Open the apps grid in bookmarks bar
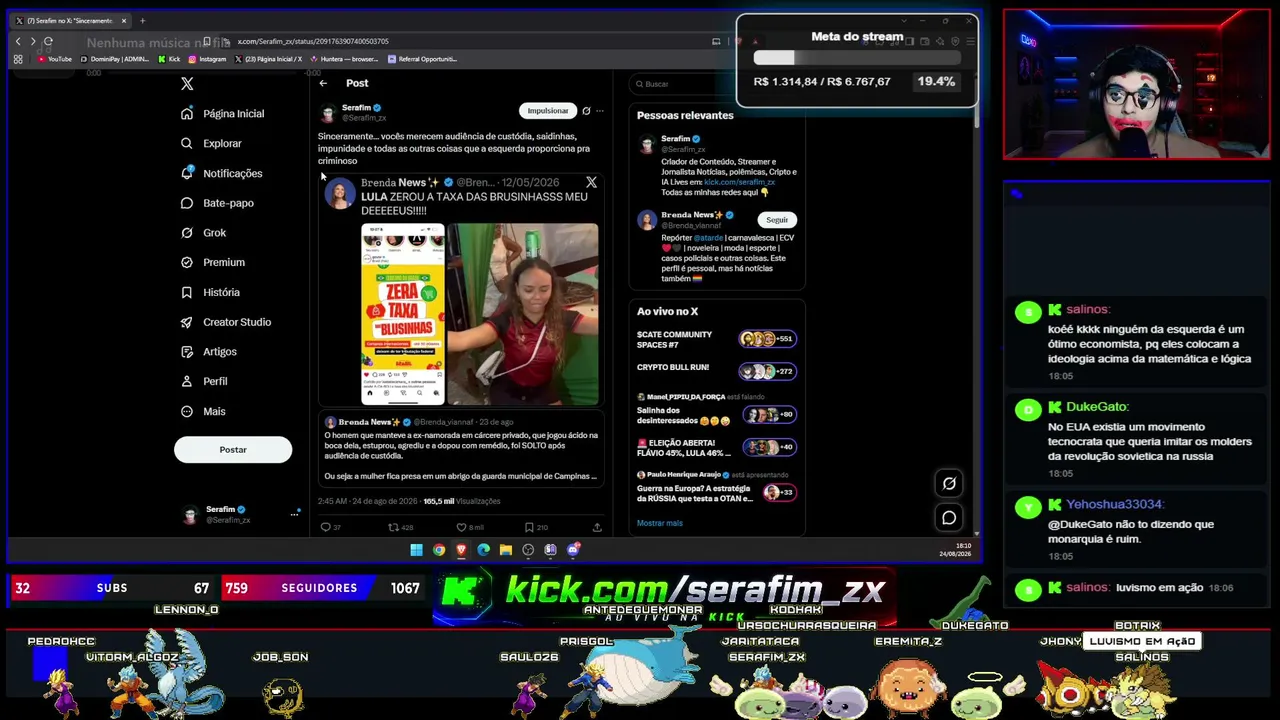The image size is (1280, 720). (x=18, y=59)
